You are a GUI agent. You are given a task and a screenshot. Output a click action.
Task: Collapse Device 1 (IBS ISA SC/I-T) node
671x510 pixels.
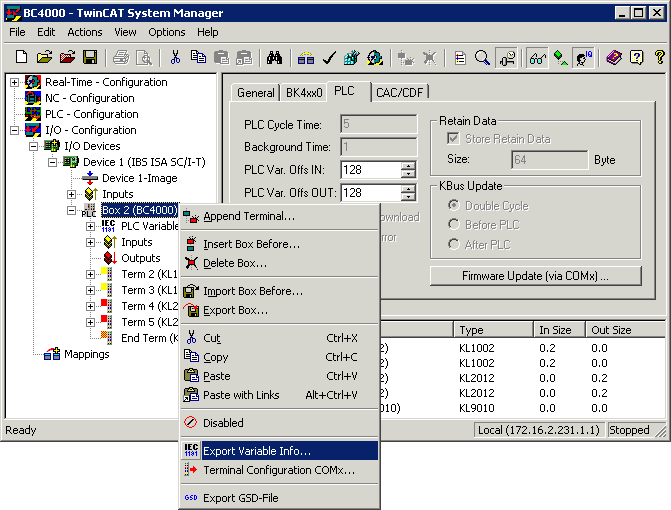click(52, 162)
